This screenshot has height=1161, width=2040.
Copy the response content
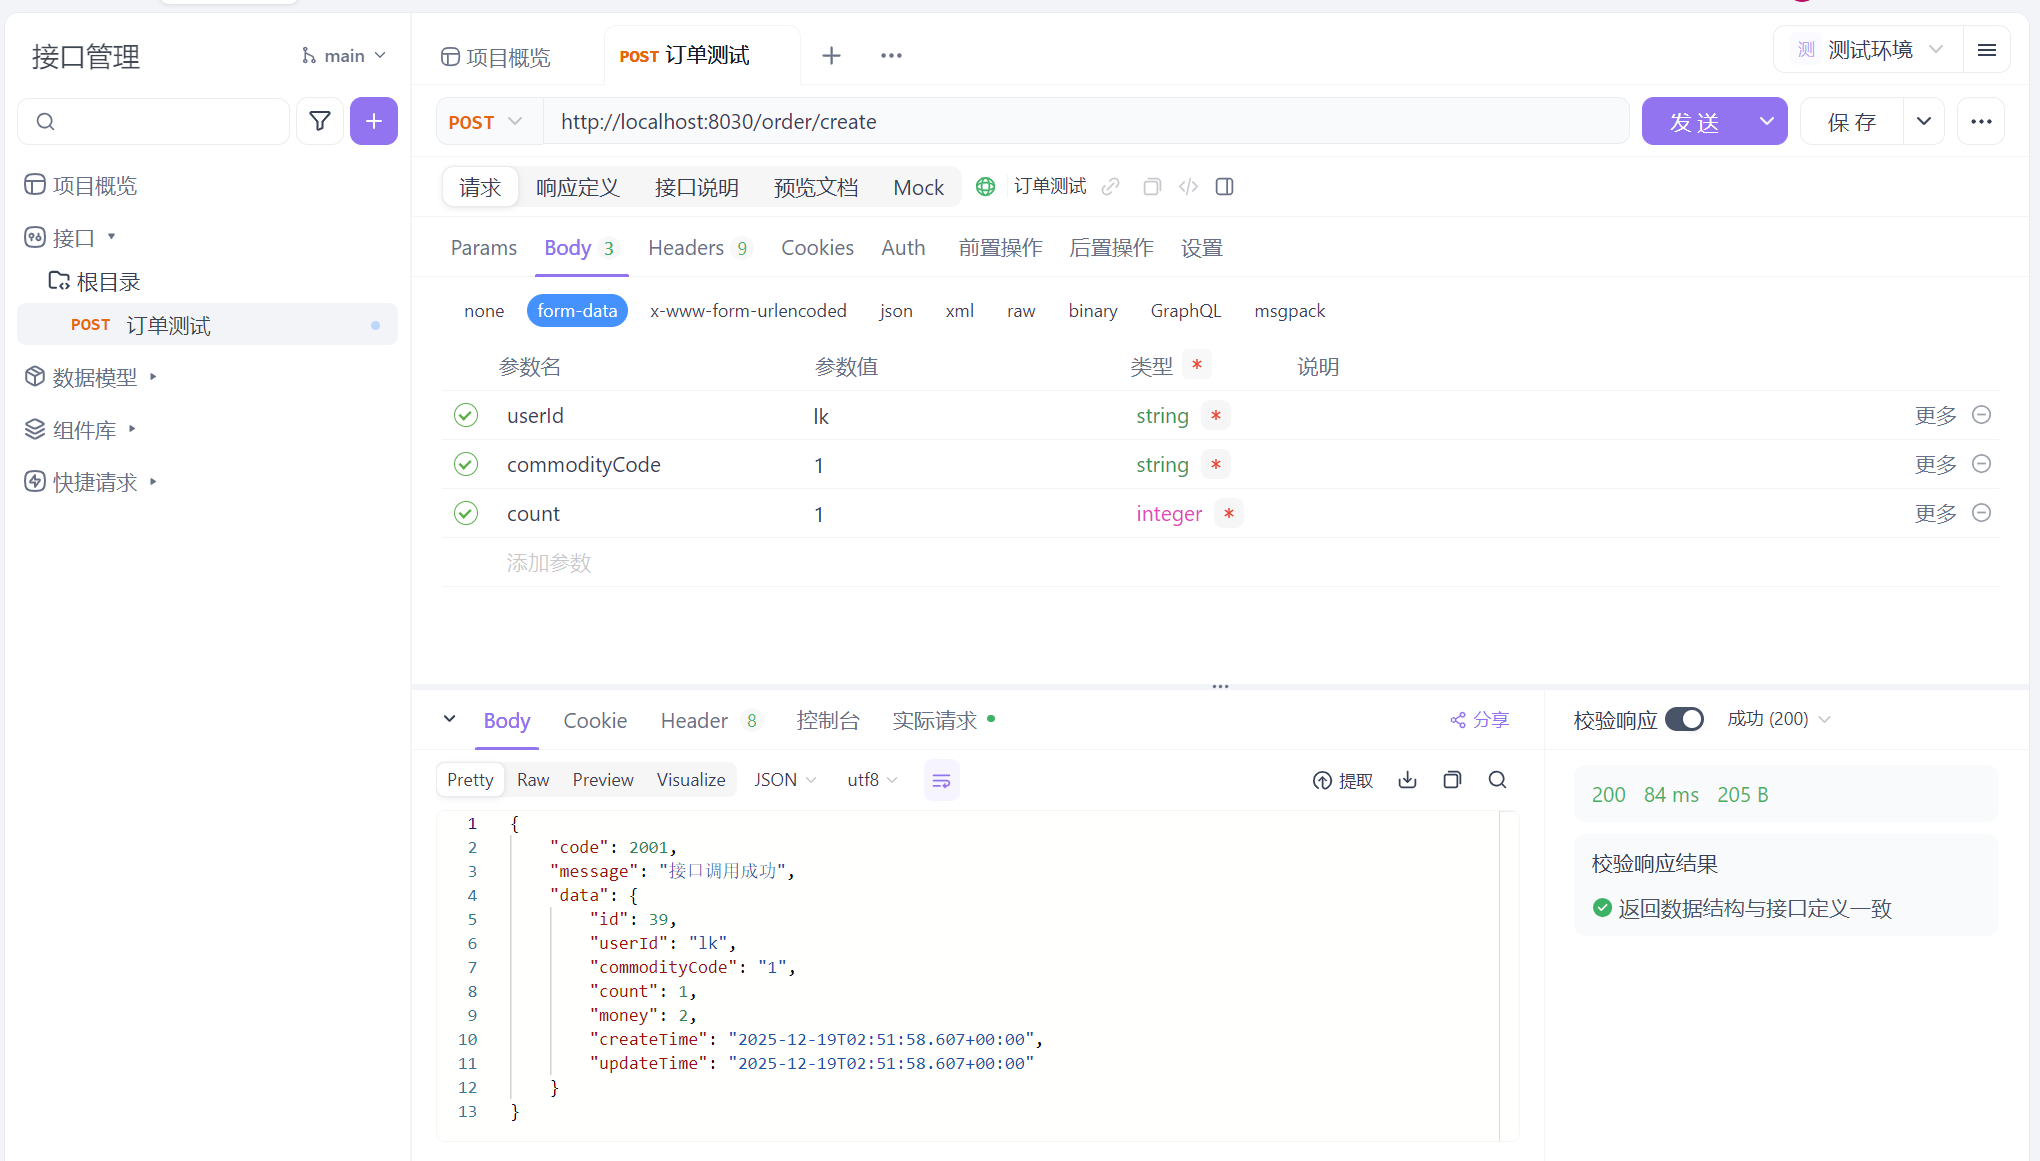(x=1452, y=780)
